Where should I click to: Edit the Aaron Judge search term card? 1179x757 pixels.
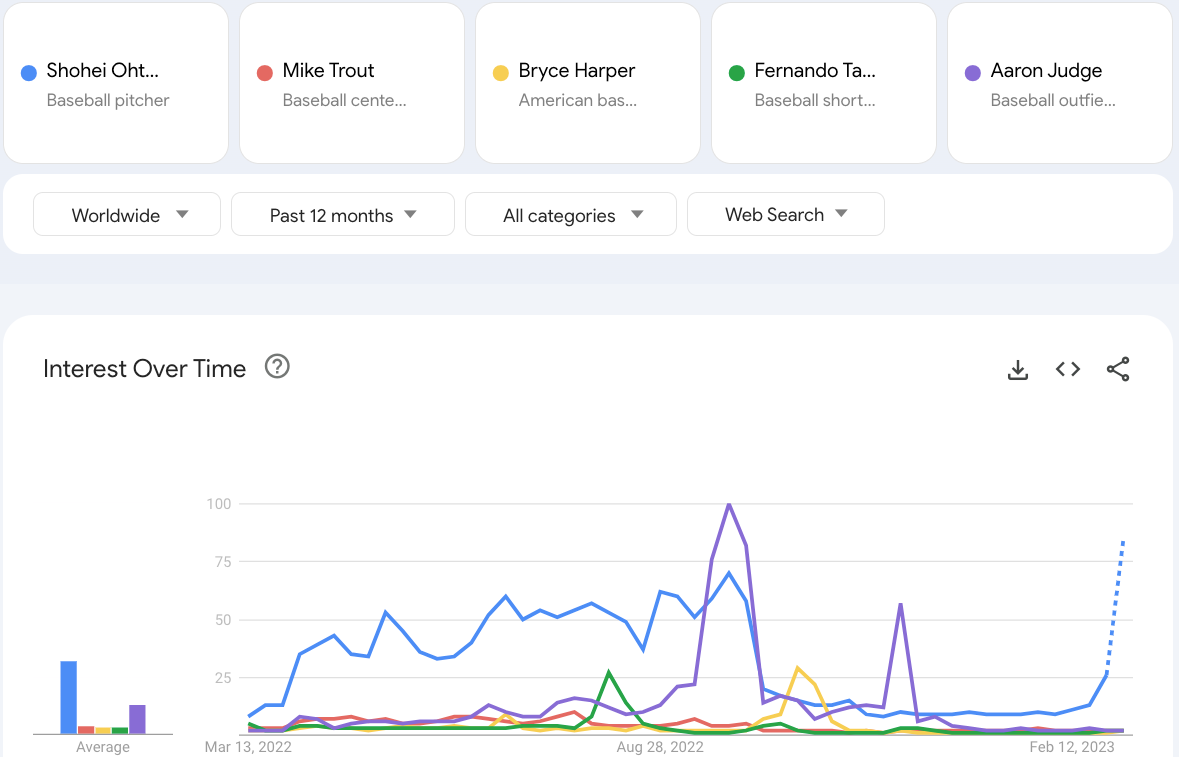click(1060, 83)
